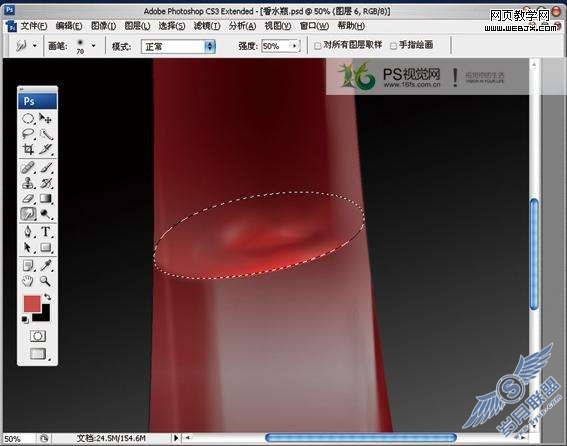567x446 pixels.
Task: Toggle Quick Mask mode button
Action: 38,336
